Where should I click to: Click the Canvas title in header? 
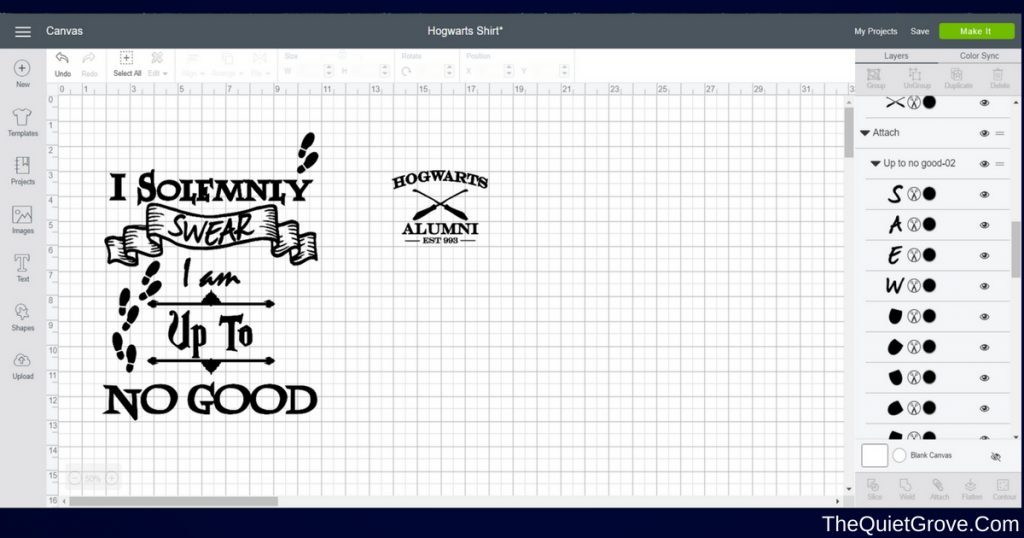click(64, 31)
